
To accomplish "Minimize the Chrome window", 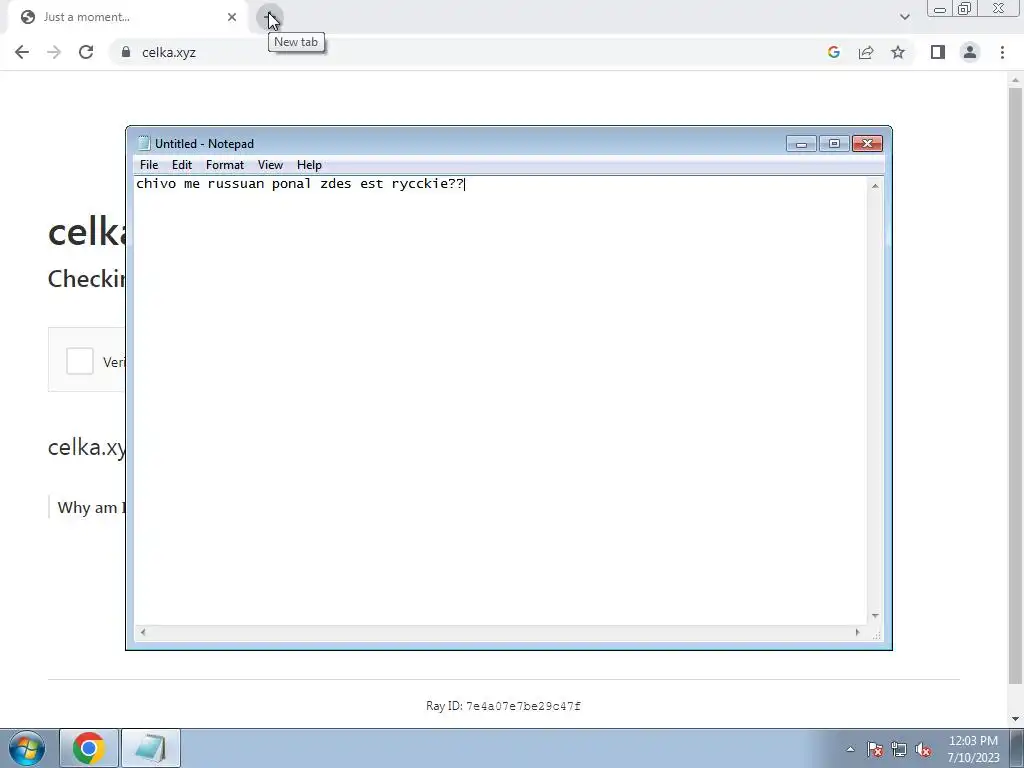I will 940,8.
